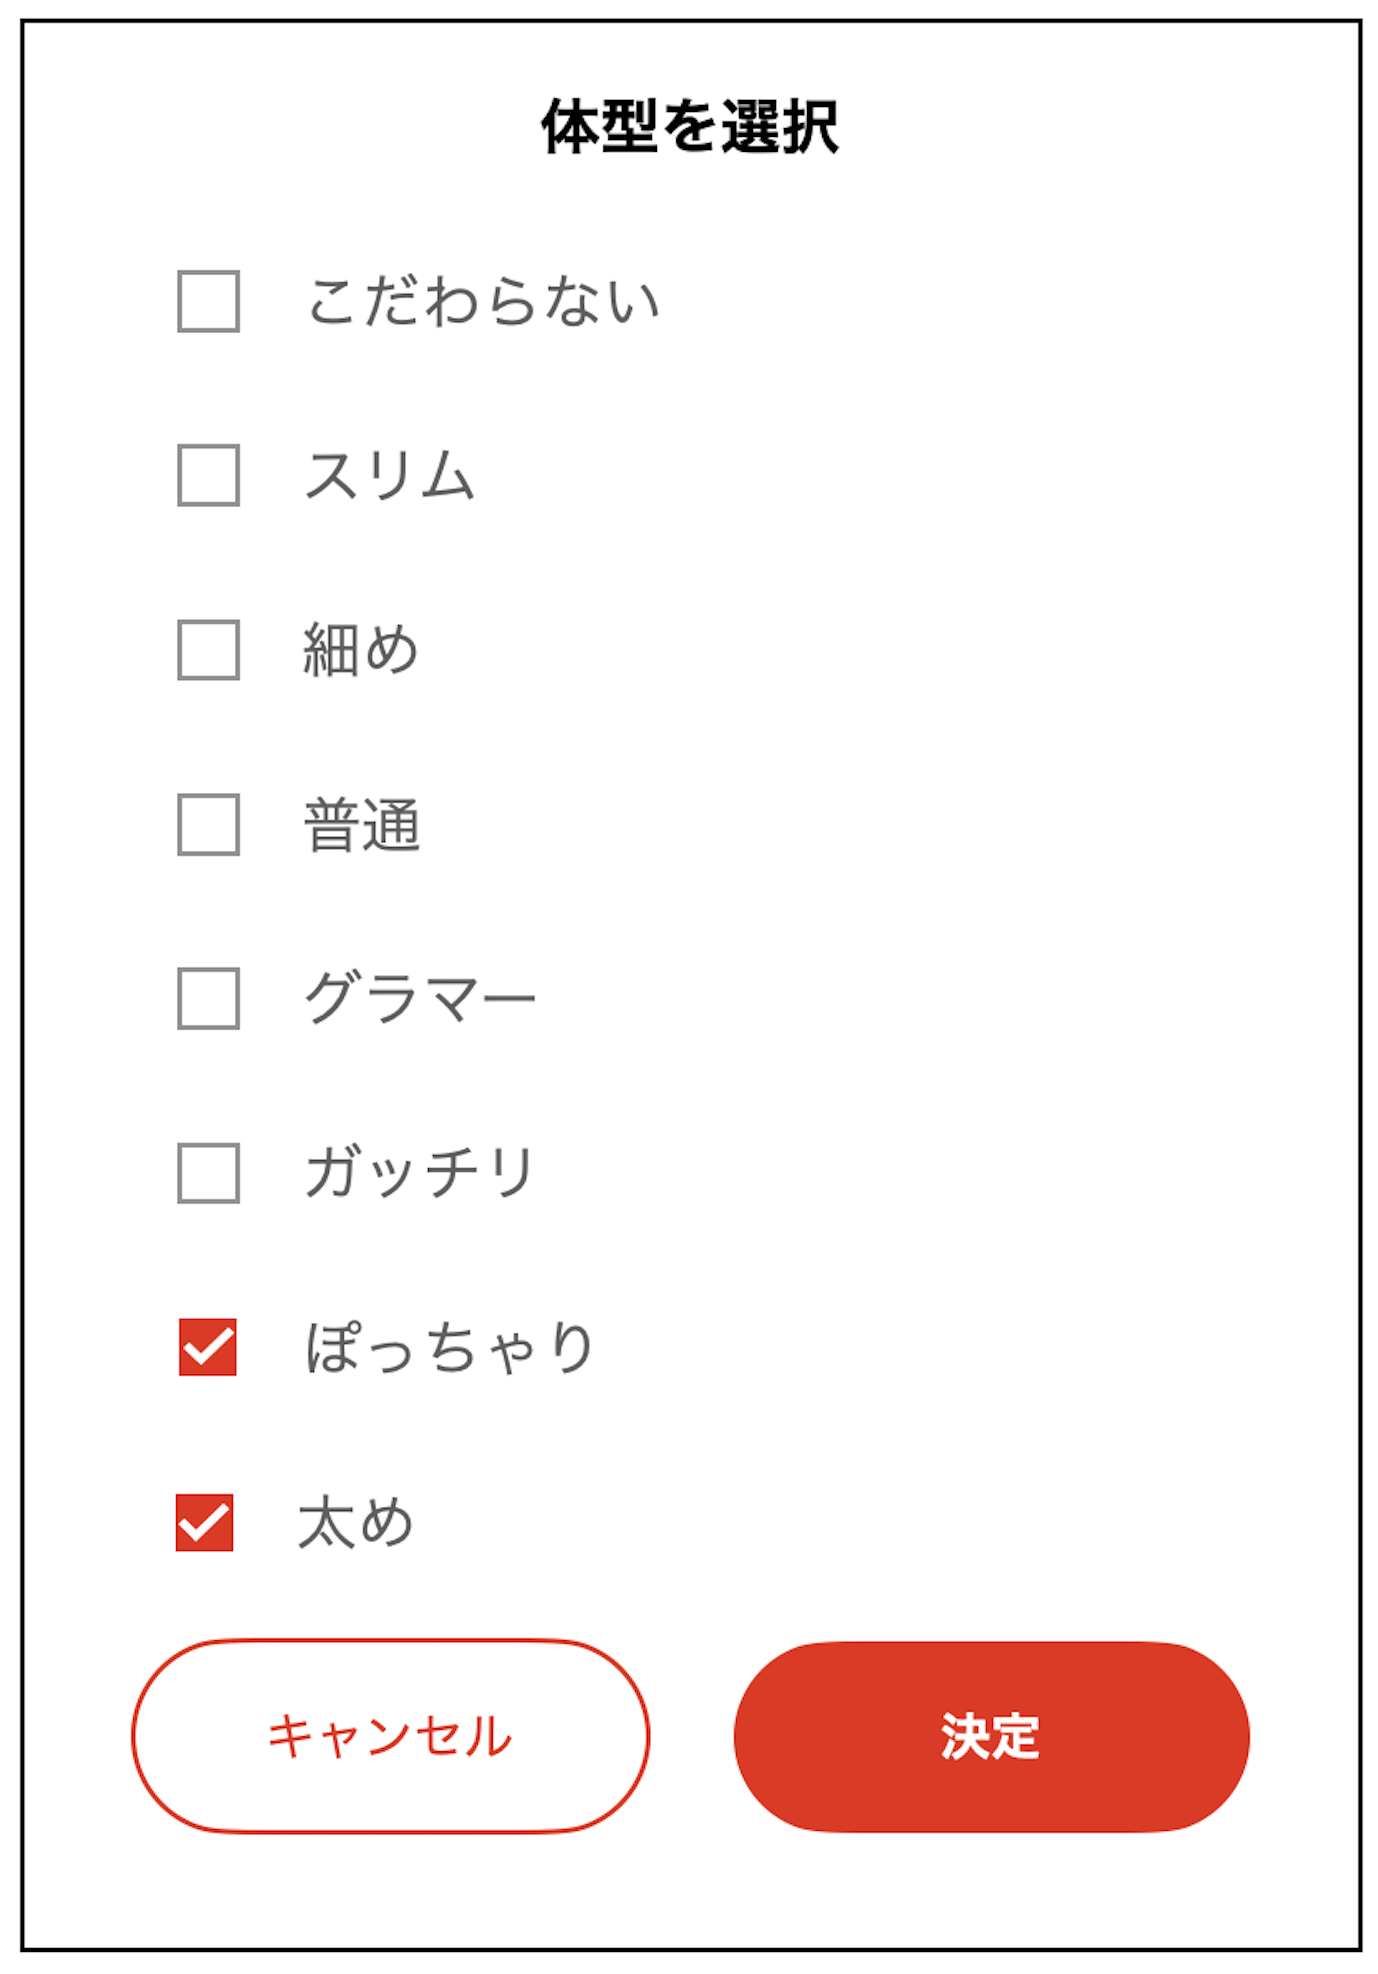Viewport: 1378px width, 1974px height.
Task: Tick the ガッチリ checkbox
Action: click(208, 1173)
